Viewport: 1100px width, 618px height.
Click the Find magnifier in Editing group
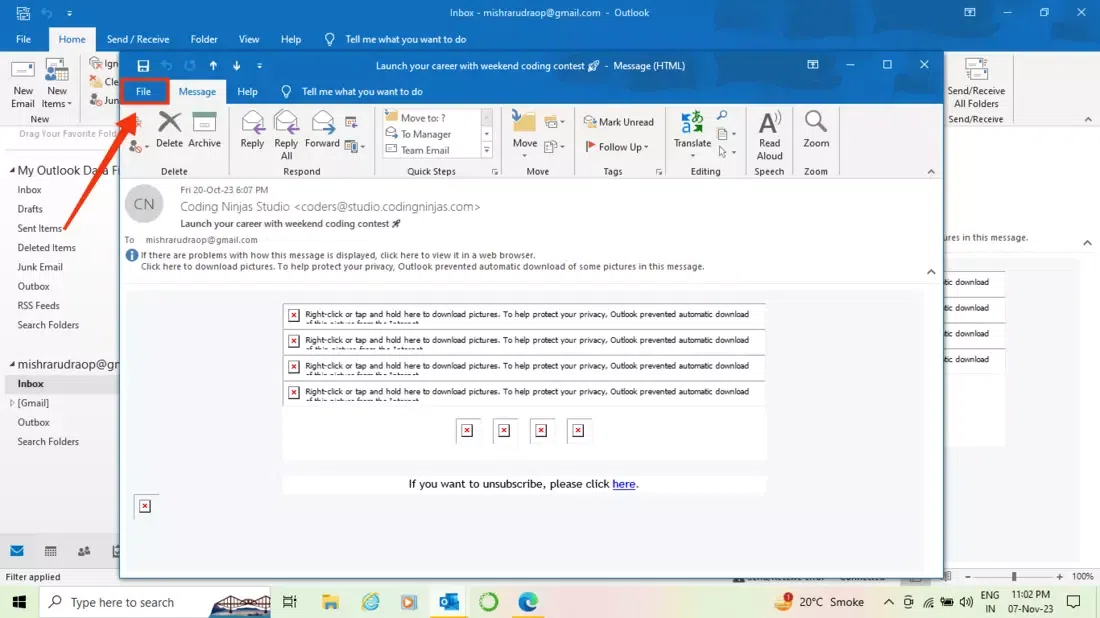pyautogui.click(x=722, y=116)
